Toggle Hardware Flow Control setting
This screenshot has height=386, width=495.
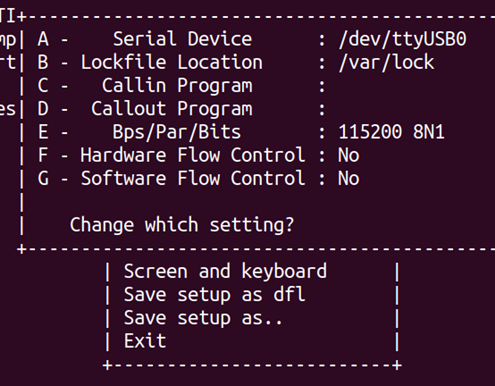point(198,155)
